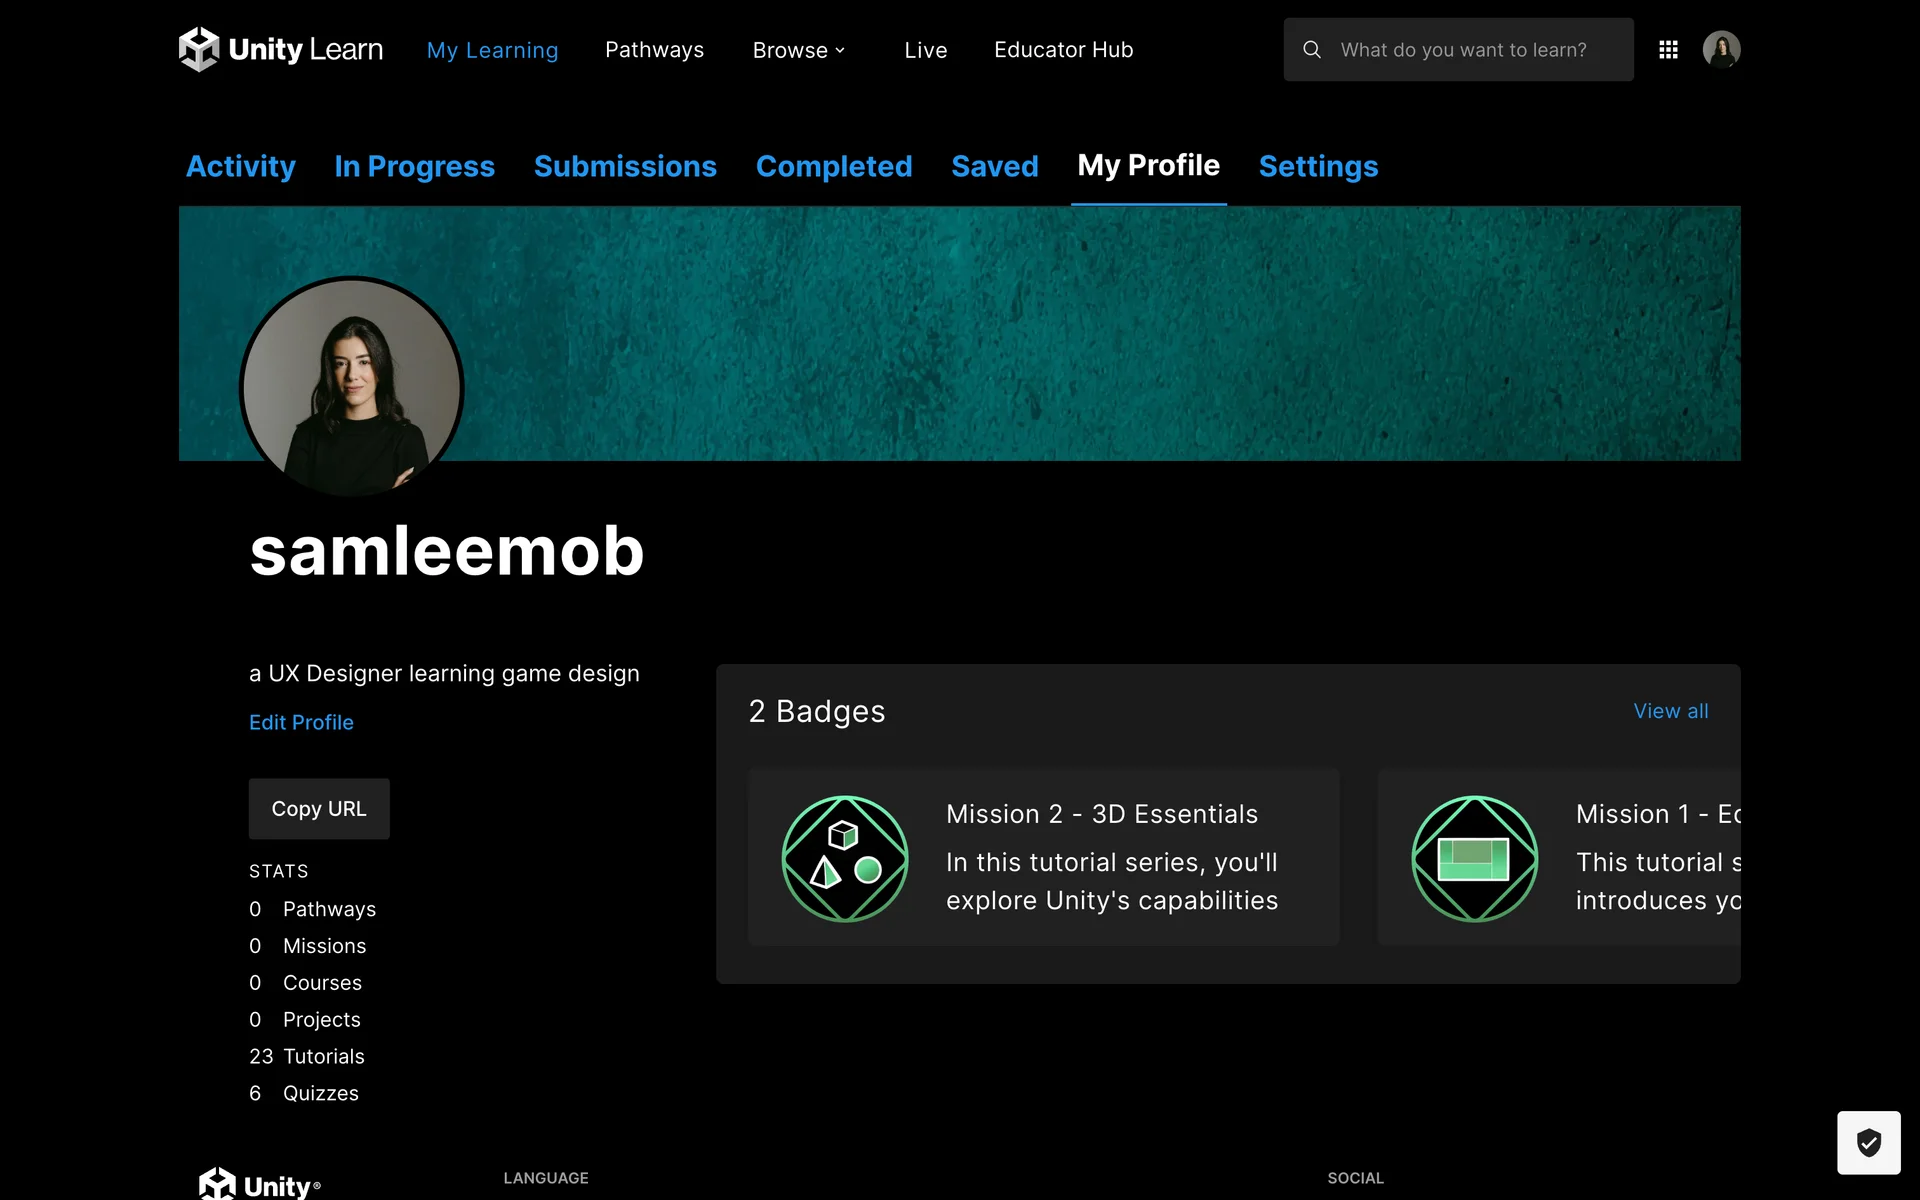Click the Mission 2 3D Essentials badge icon
The width and height of the screenshot is (1920, 1200).
845,858
